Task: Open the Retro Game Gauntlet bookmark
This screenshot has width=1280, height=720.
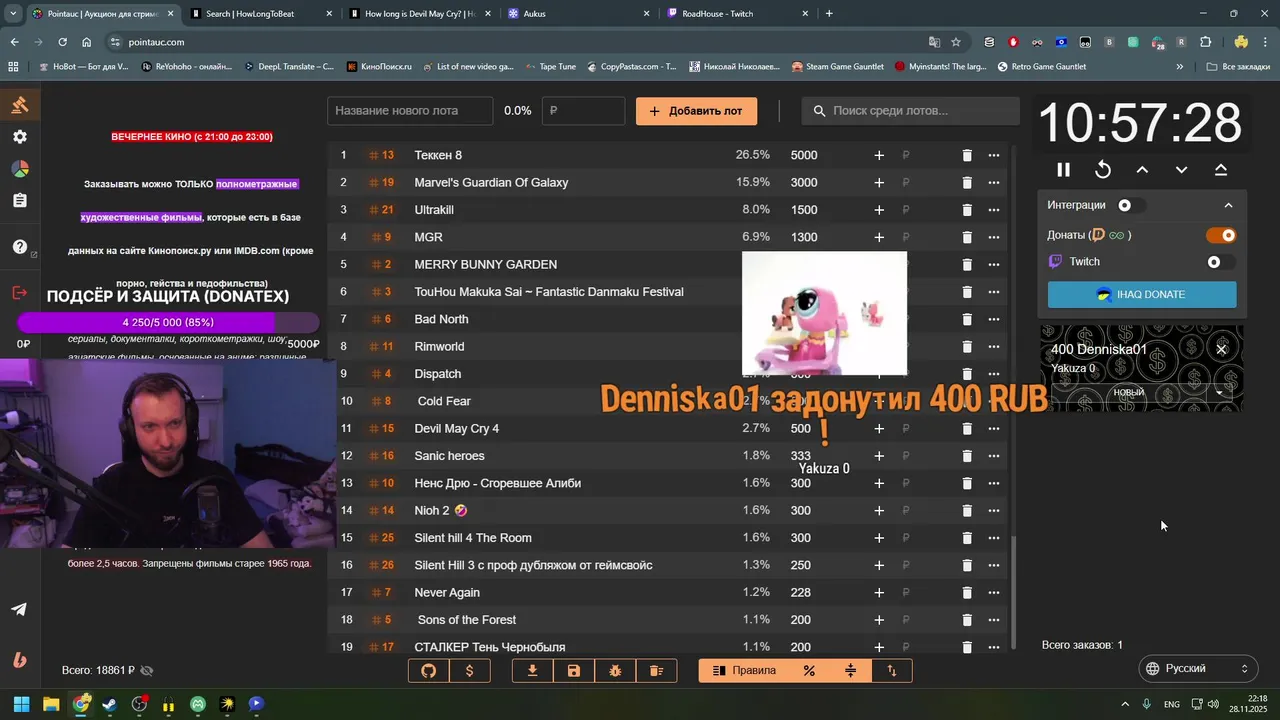Action: 1041,67
